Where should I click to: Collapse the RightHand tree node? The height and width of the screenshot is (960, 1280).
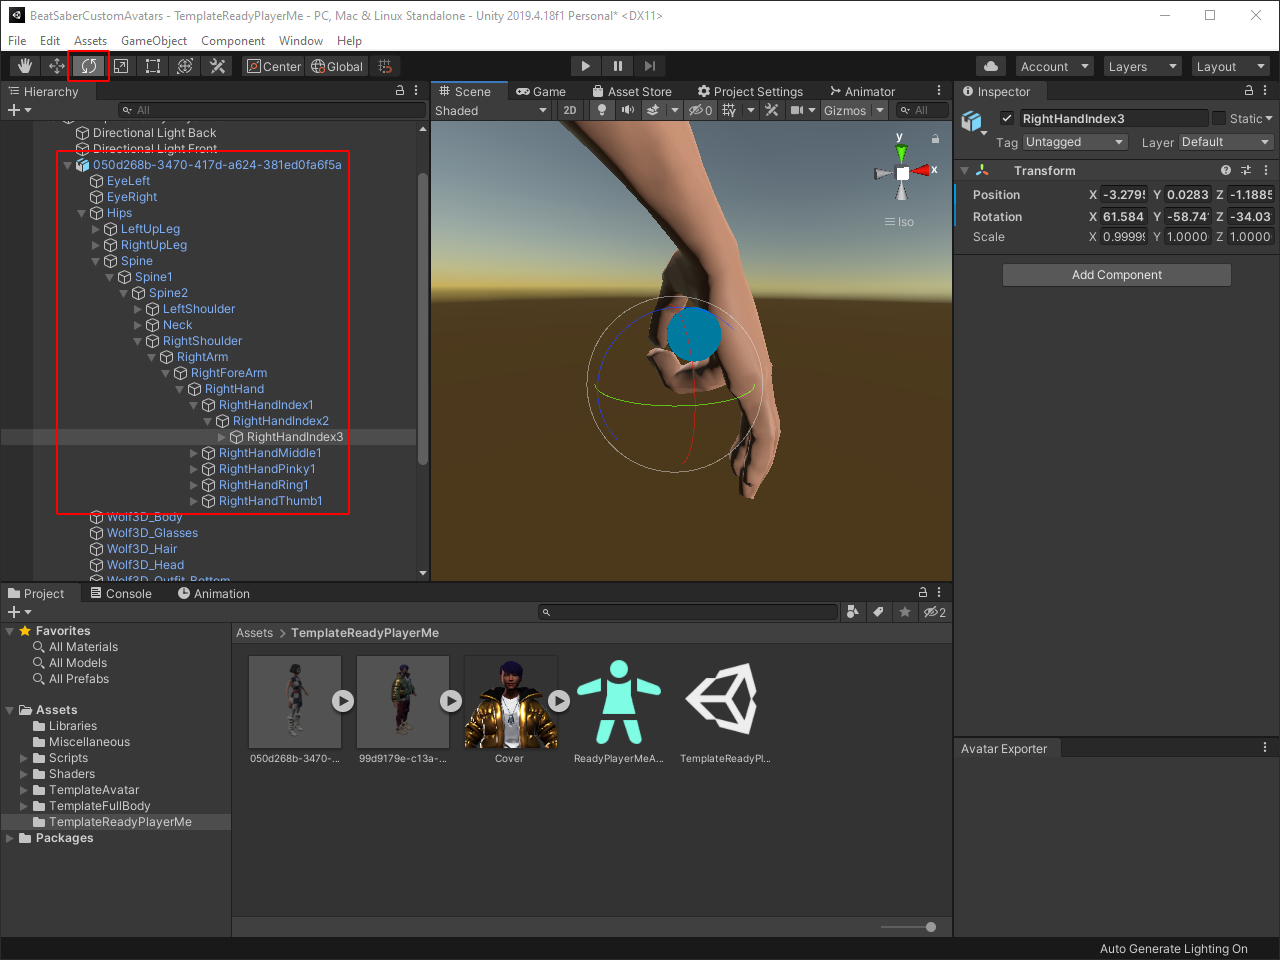pos(180,389)
